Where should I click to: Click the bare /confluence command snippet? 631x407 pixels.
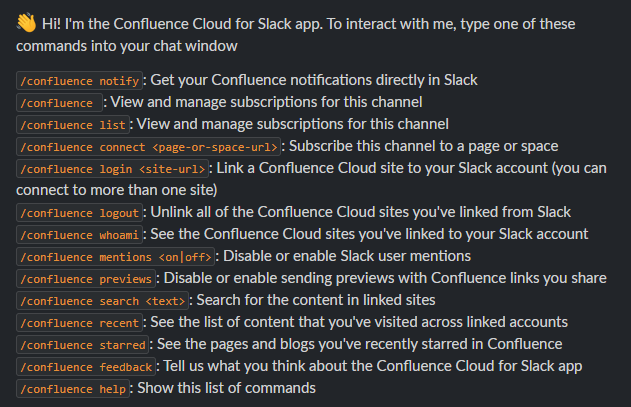click(x=60, y=102)
